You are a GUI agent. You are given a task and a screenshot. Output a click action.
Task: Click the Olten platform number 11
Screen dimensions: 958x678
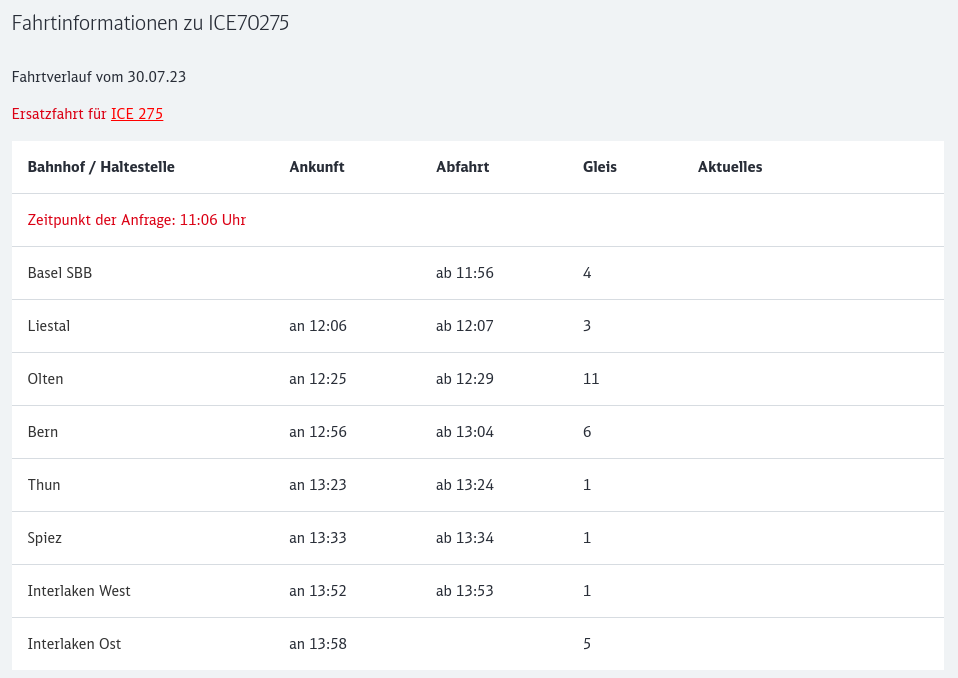591,379
